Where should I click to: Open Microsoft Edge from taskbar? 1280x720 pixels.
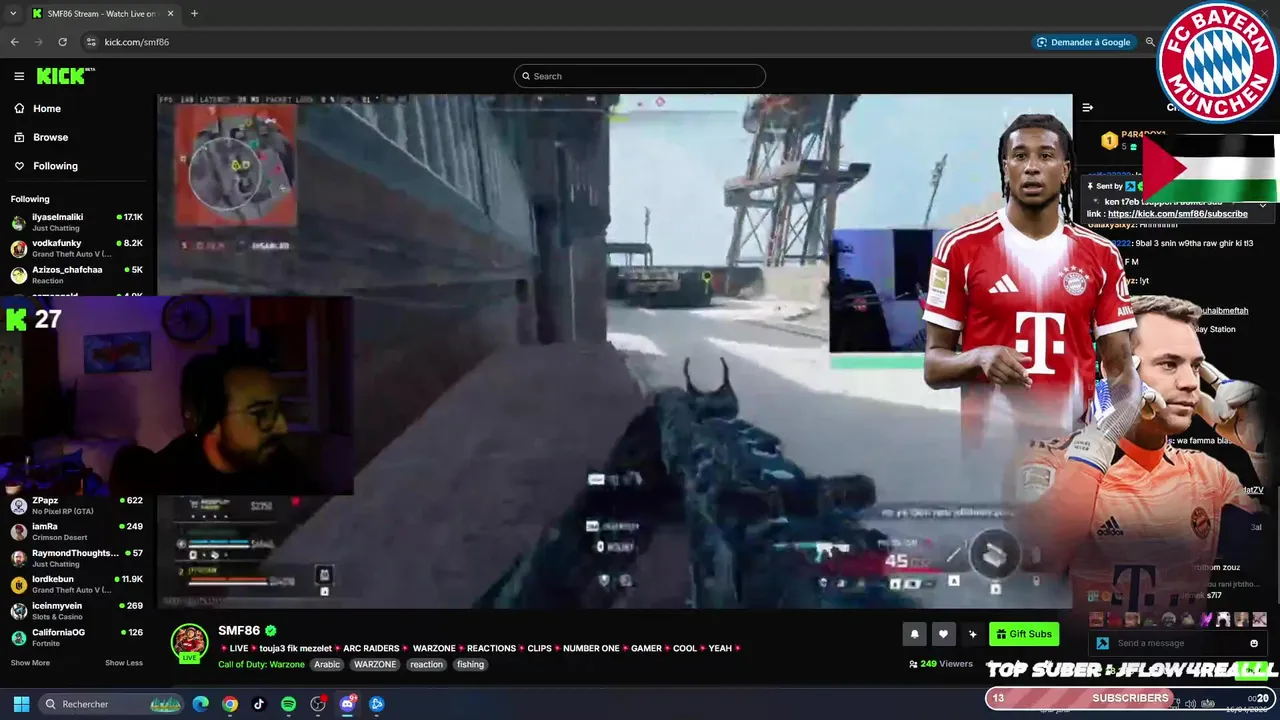coord(200,704)
